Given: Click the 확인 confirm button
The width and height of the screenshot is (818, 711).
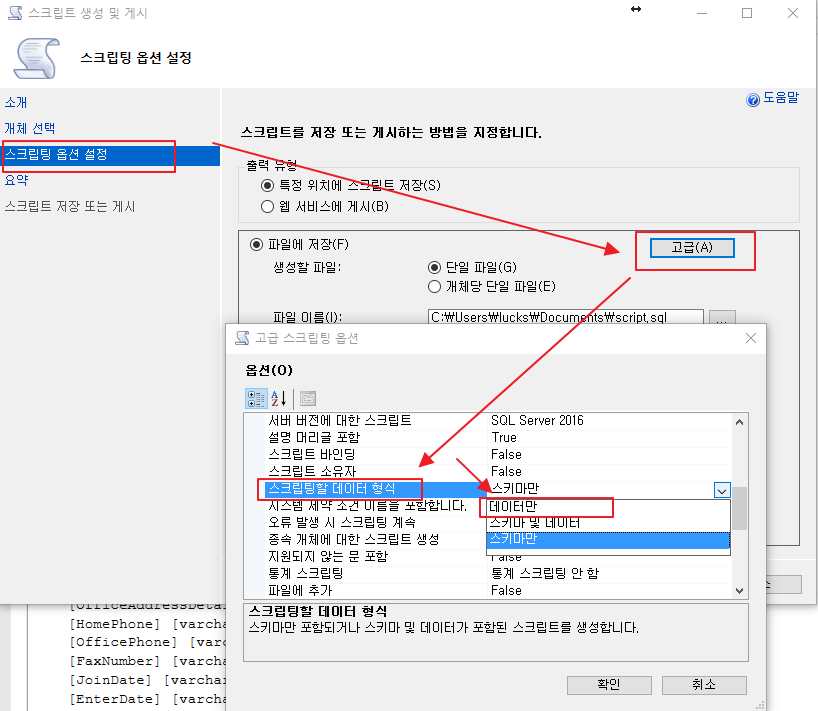Looking at the screenshot, I should point(609,685).
